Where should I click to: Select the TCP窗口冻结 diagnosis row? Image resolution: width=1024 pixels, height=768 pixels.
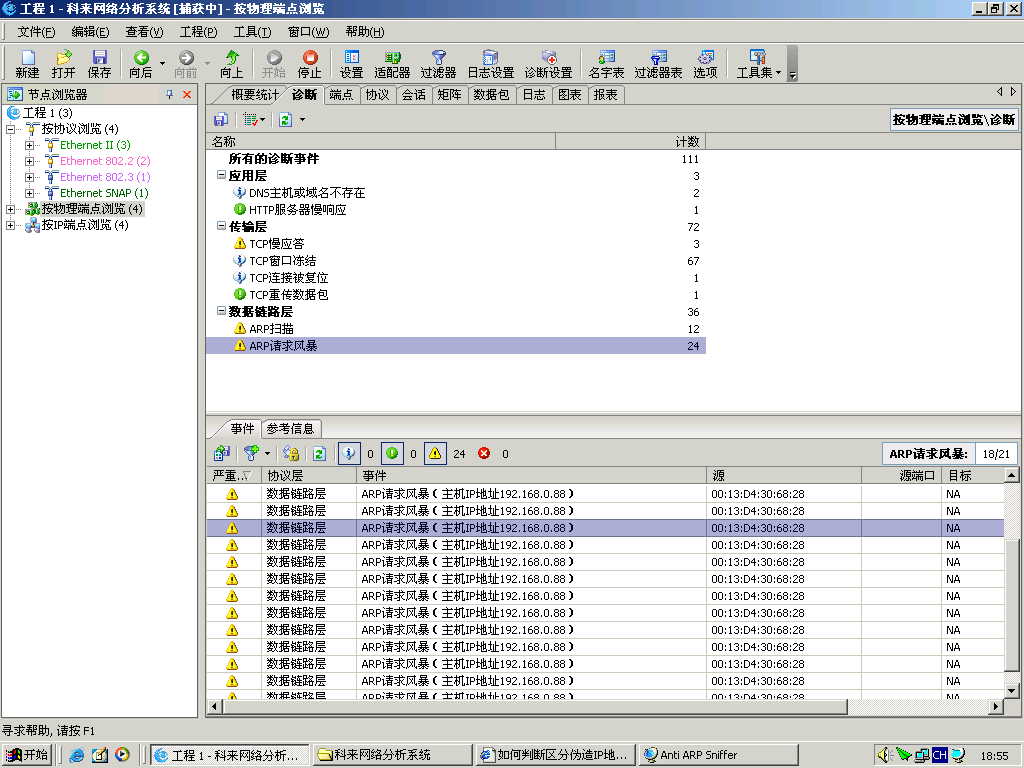tap(282, 261)
